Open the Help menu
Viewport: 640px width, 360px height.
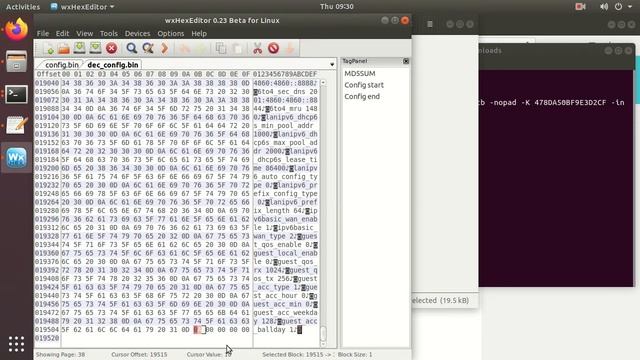tap(199, 33)
